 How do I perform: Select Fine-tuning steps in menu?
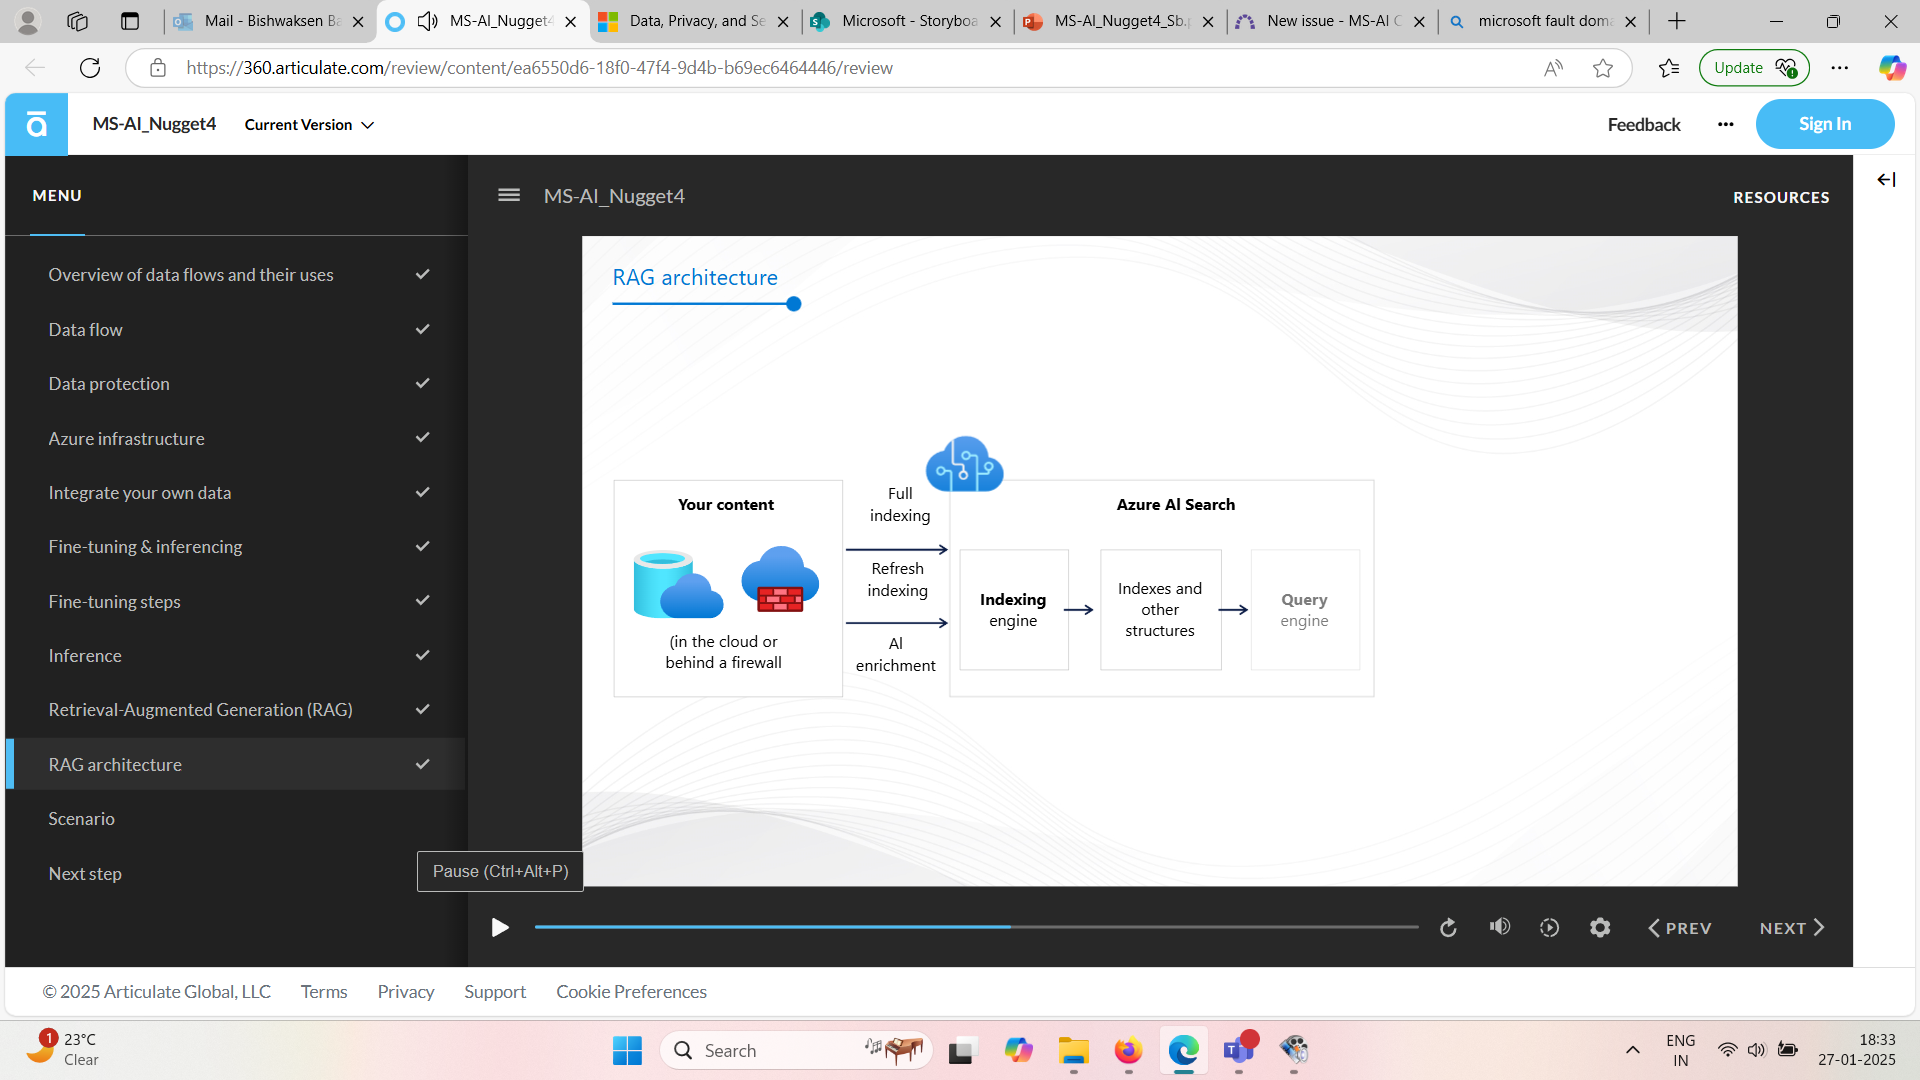pyautogui.click(x=236, y=602)
